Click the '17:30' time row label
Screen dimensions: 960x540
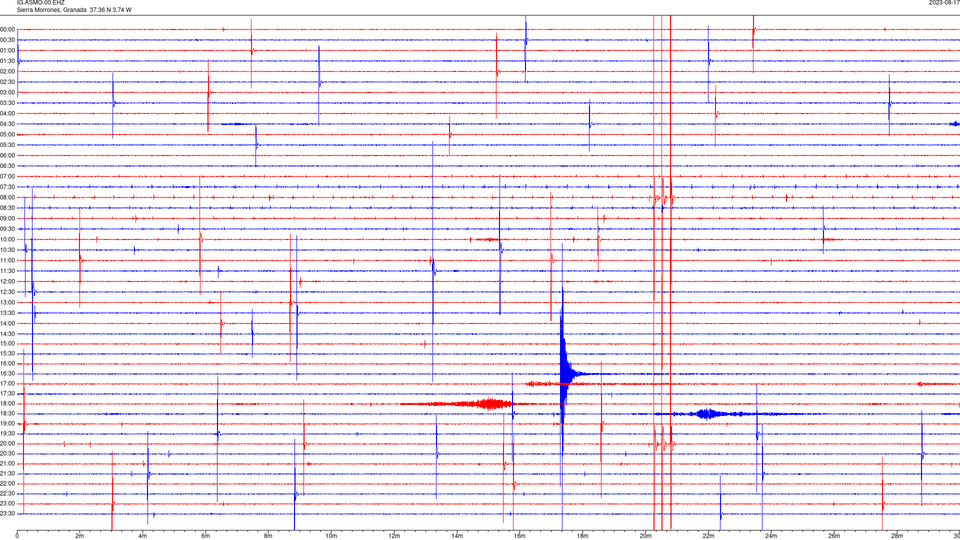[8, 394]
